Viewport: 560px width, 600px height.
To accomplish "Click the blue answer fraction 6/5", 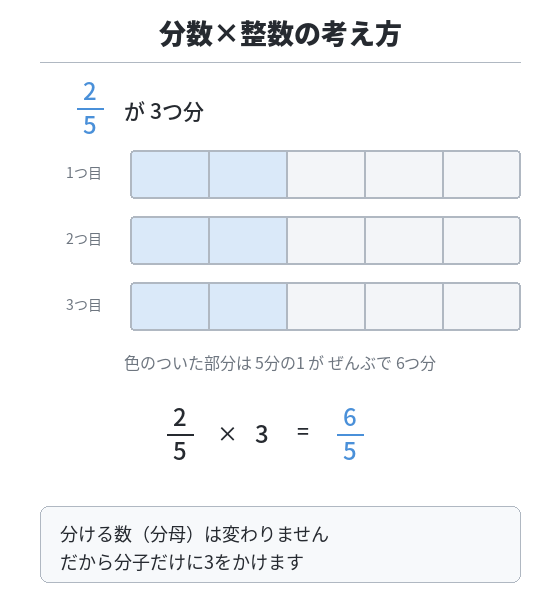I will click(350, 434).
